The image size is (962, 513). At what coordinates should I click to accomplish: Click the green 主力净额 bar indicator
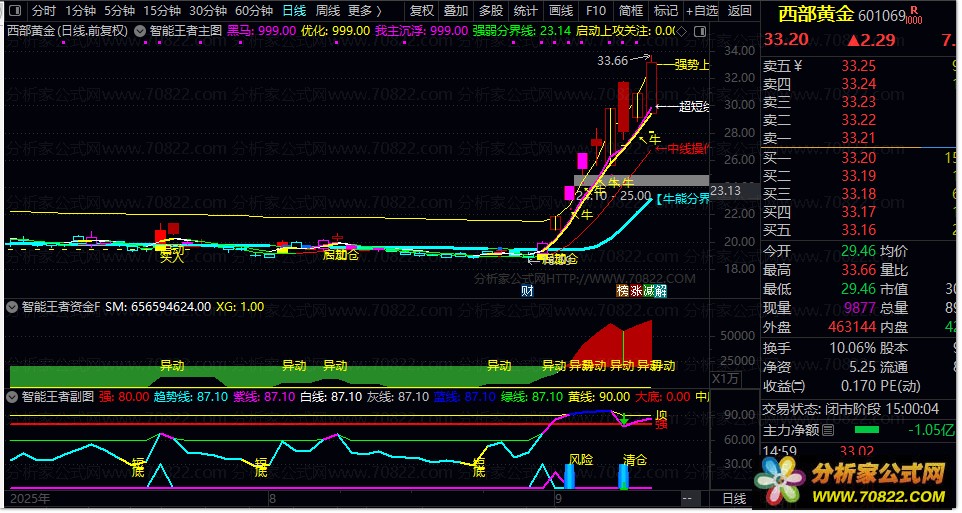click(x=866, y=430)
